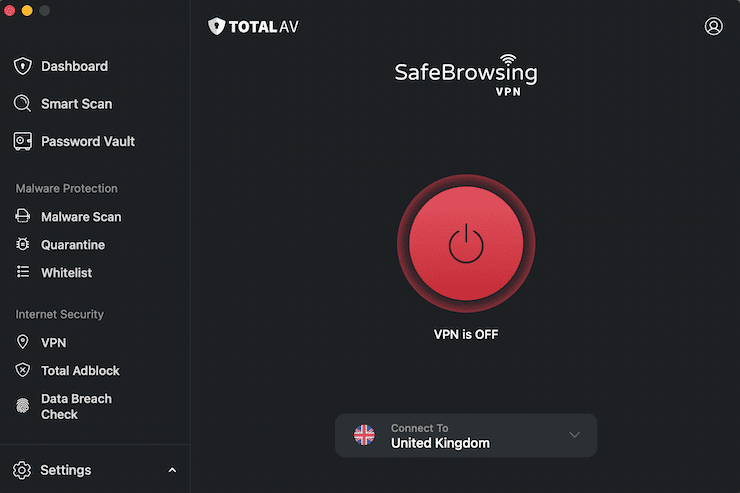Image resolution: width=740 pixels, height=493 pixels.
Task: Click the Smart Scan magnifier icon
Action: point(23,104)
